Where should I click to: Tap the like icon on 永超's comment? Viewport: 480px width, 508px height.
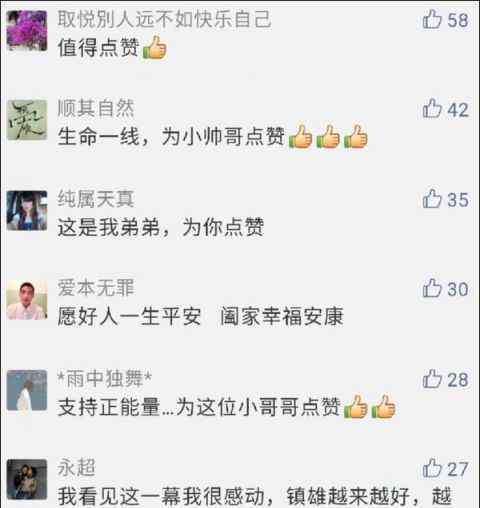[432, 468]
